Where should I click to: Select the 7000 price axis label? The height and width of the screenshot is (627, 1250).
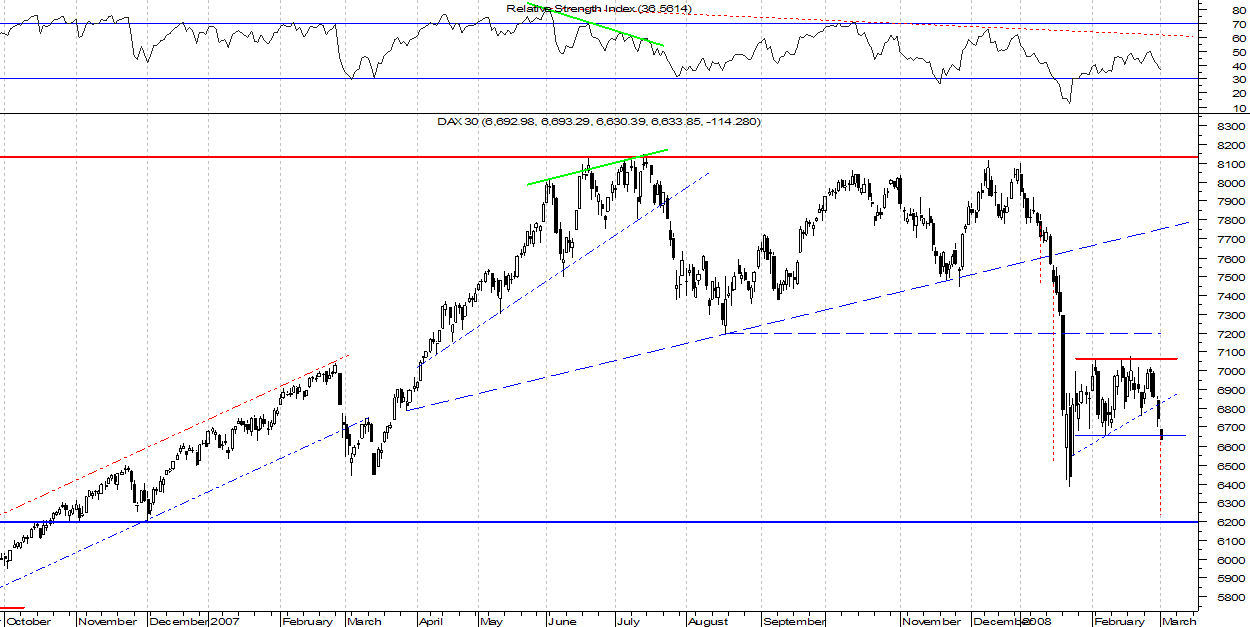[x=1233, y=372]
